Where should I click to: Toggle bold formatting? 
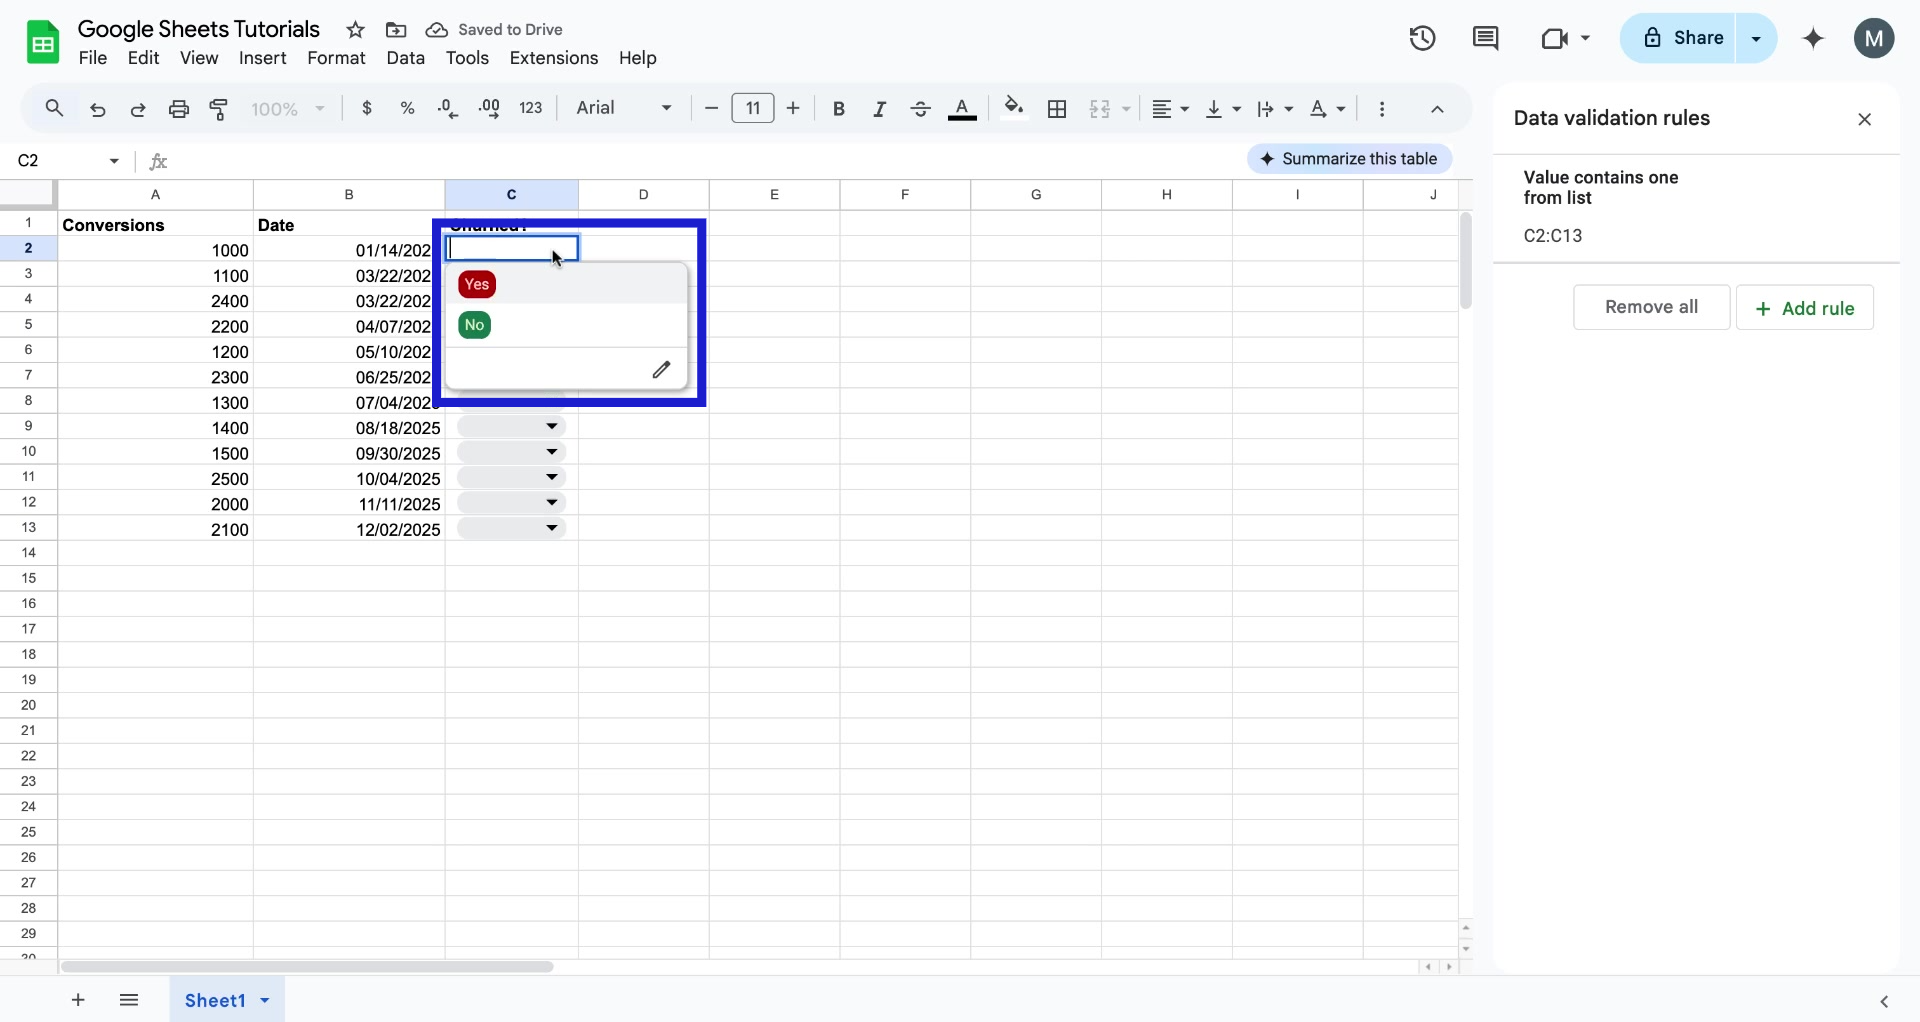[x=839, y=110]
